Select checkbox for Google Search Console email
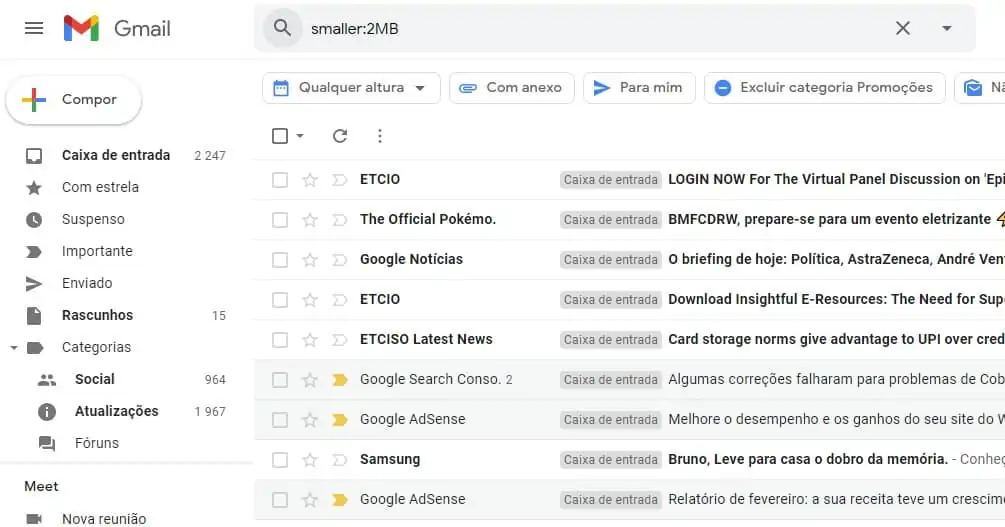Viewport: 1005px width, 527px height. (280, 380)
